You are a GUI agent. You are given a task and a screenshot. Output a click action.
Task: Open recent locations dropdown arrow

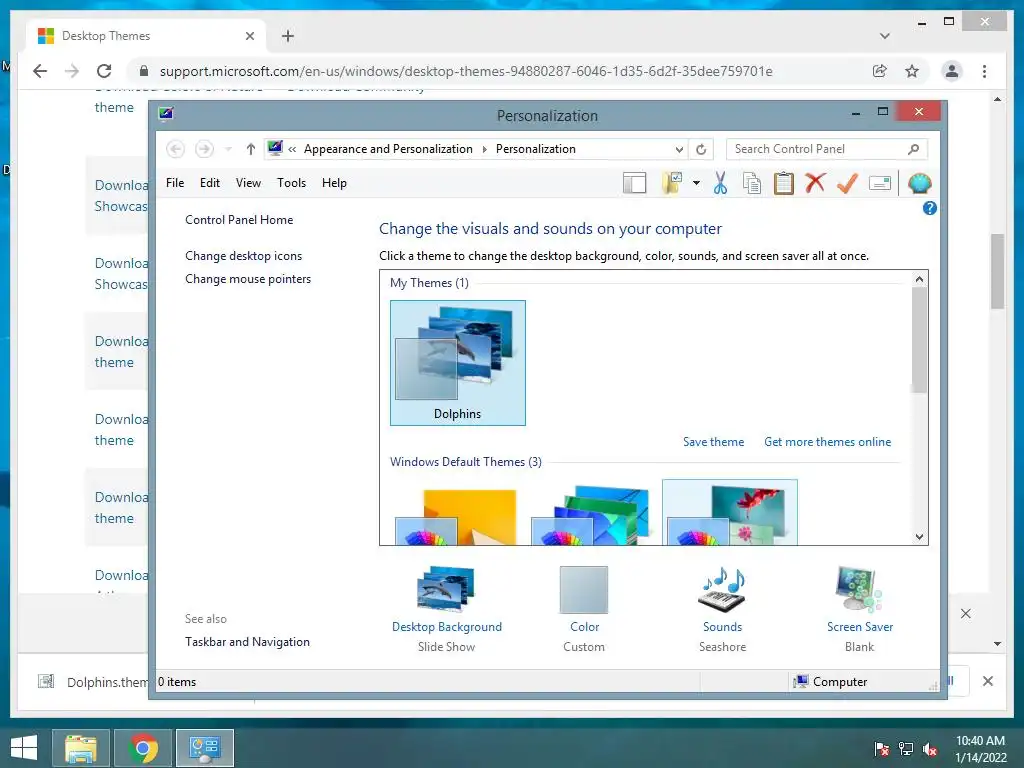pos(228,150)
